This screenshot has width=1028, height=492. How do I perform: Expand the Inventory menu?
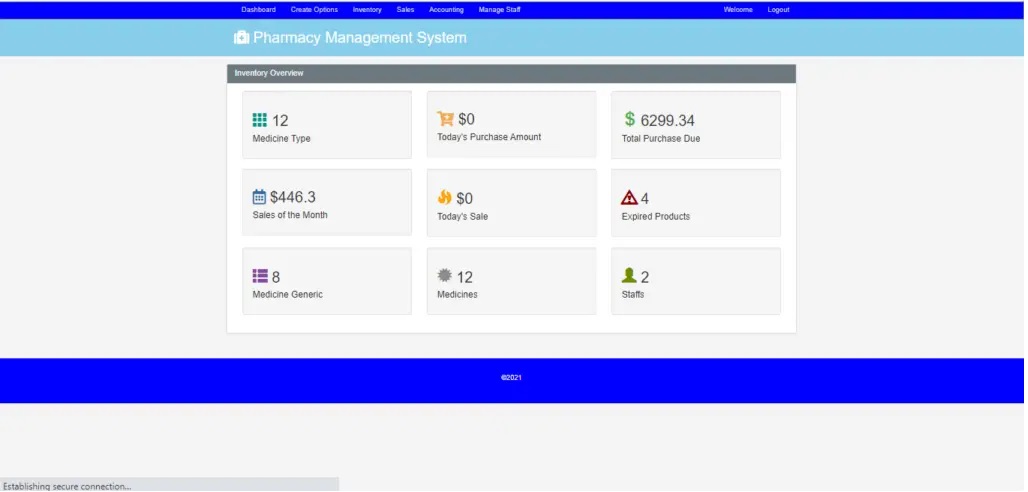(367, 10)
